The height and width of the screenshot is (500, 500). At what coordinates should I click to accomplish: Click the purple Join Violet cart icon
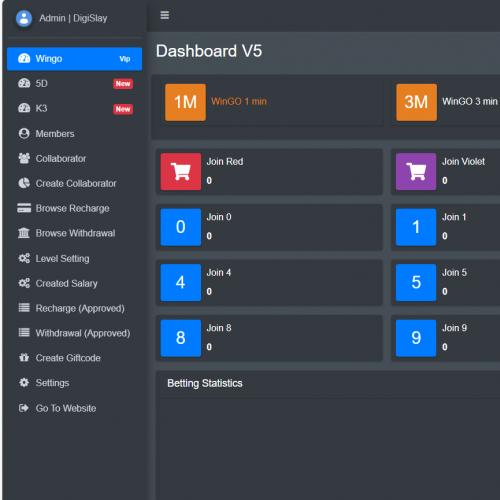point(416,172)
